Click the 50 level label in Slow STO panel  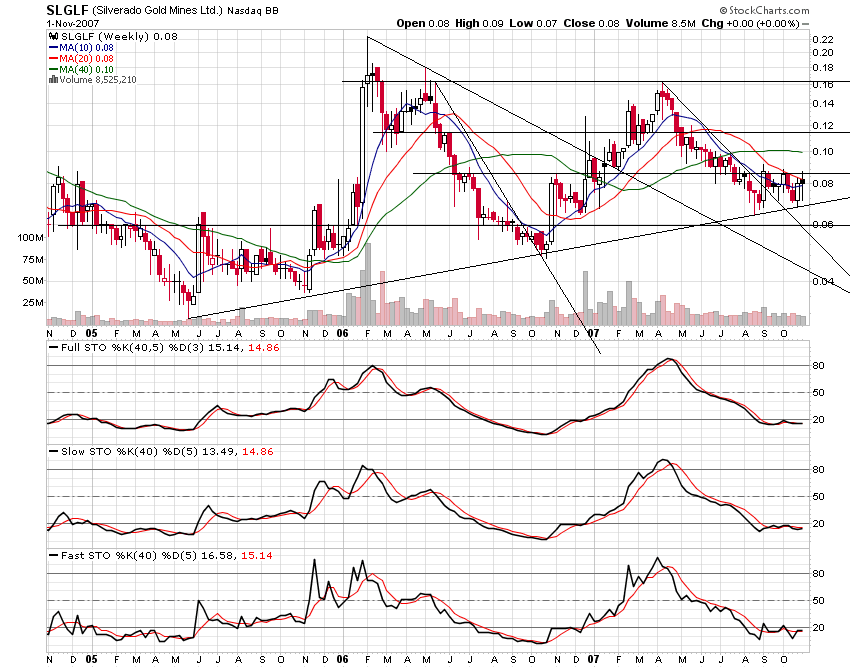tap(818, 497)
